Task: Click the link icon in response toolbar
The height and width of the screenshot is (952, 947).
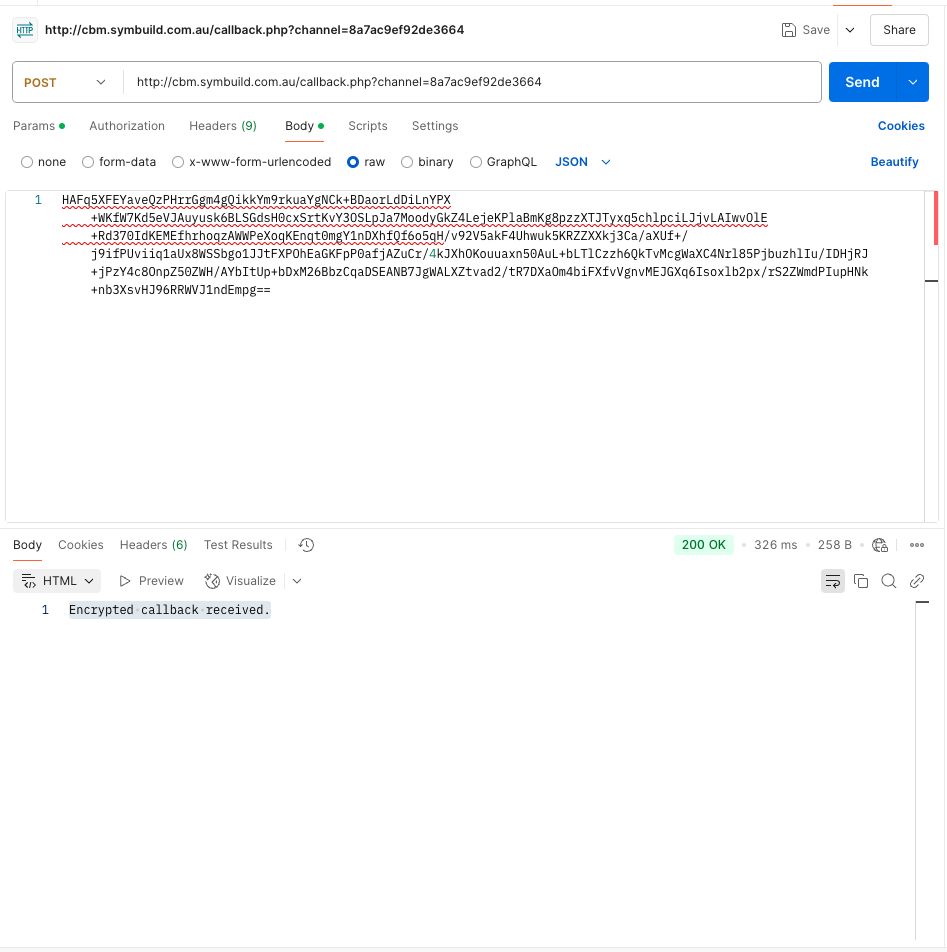Action: [x=916, y=581]
